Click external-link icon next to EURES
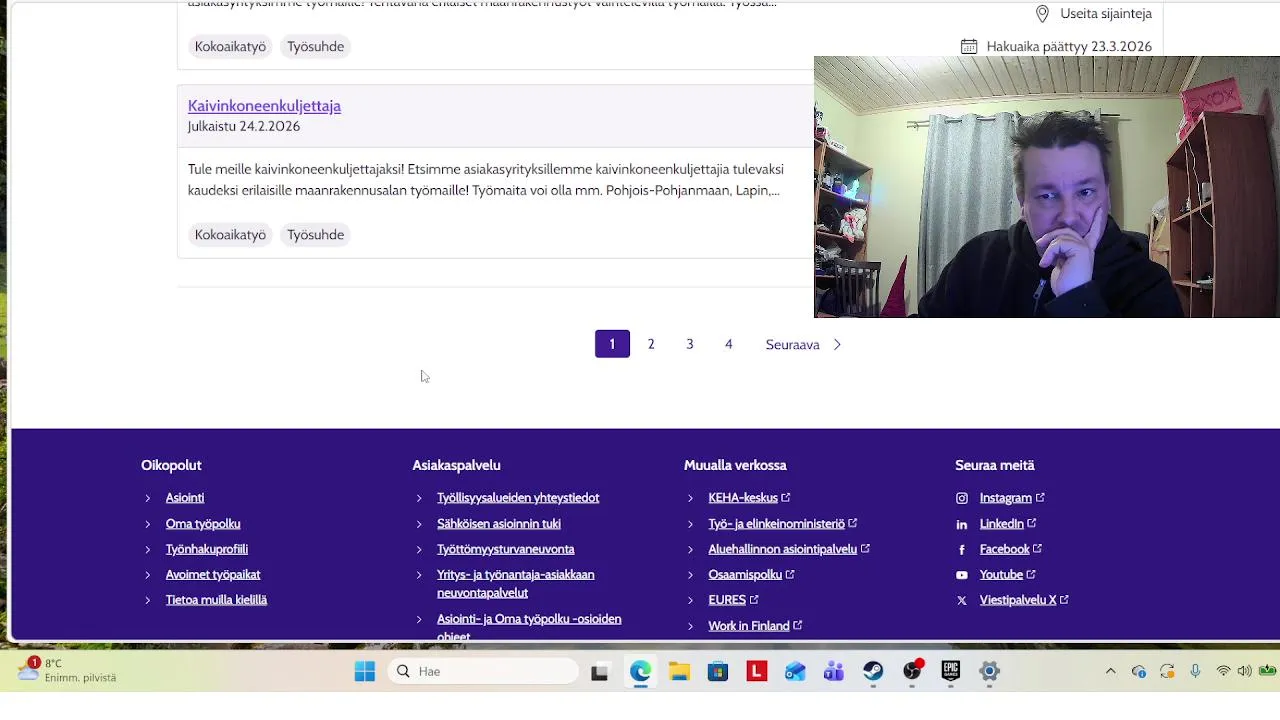The image size is (1280, 720). tap(754, 600)
